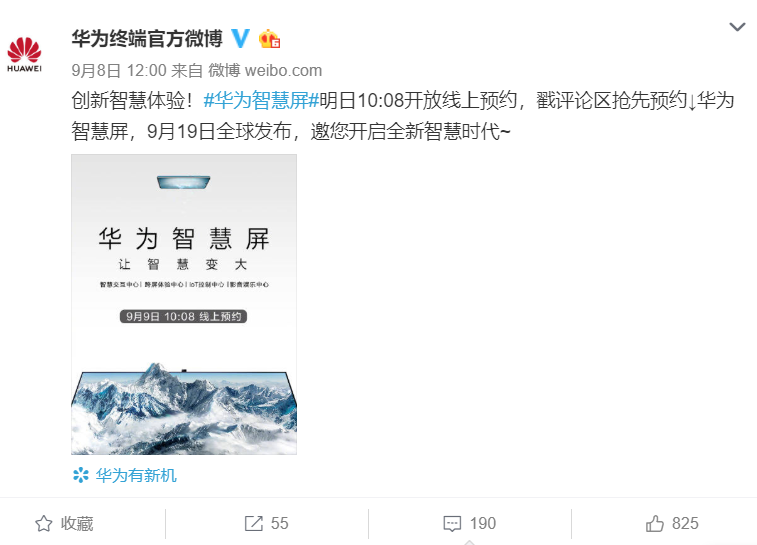
Task: Expand the post options chevron menu
Action: point(737,27)
